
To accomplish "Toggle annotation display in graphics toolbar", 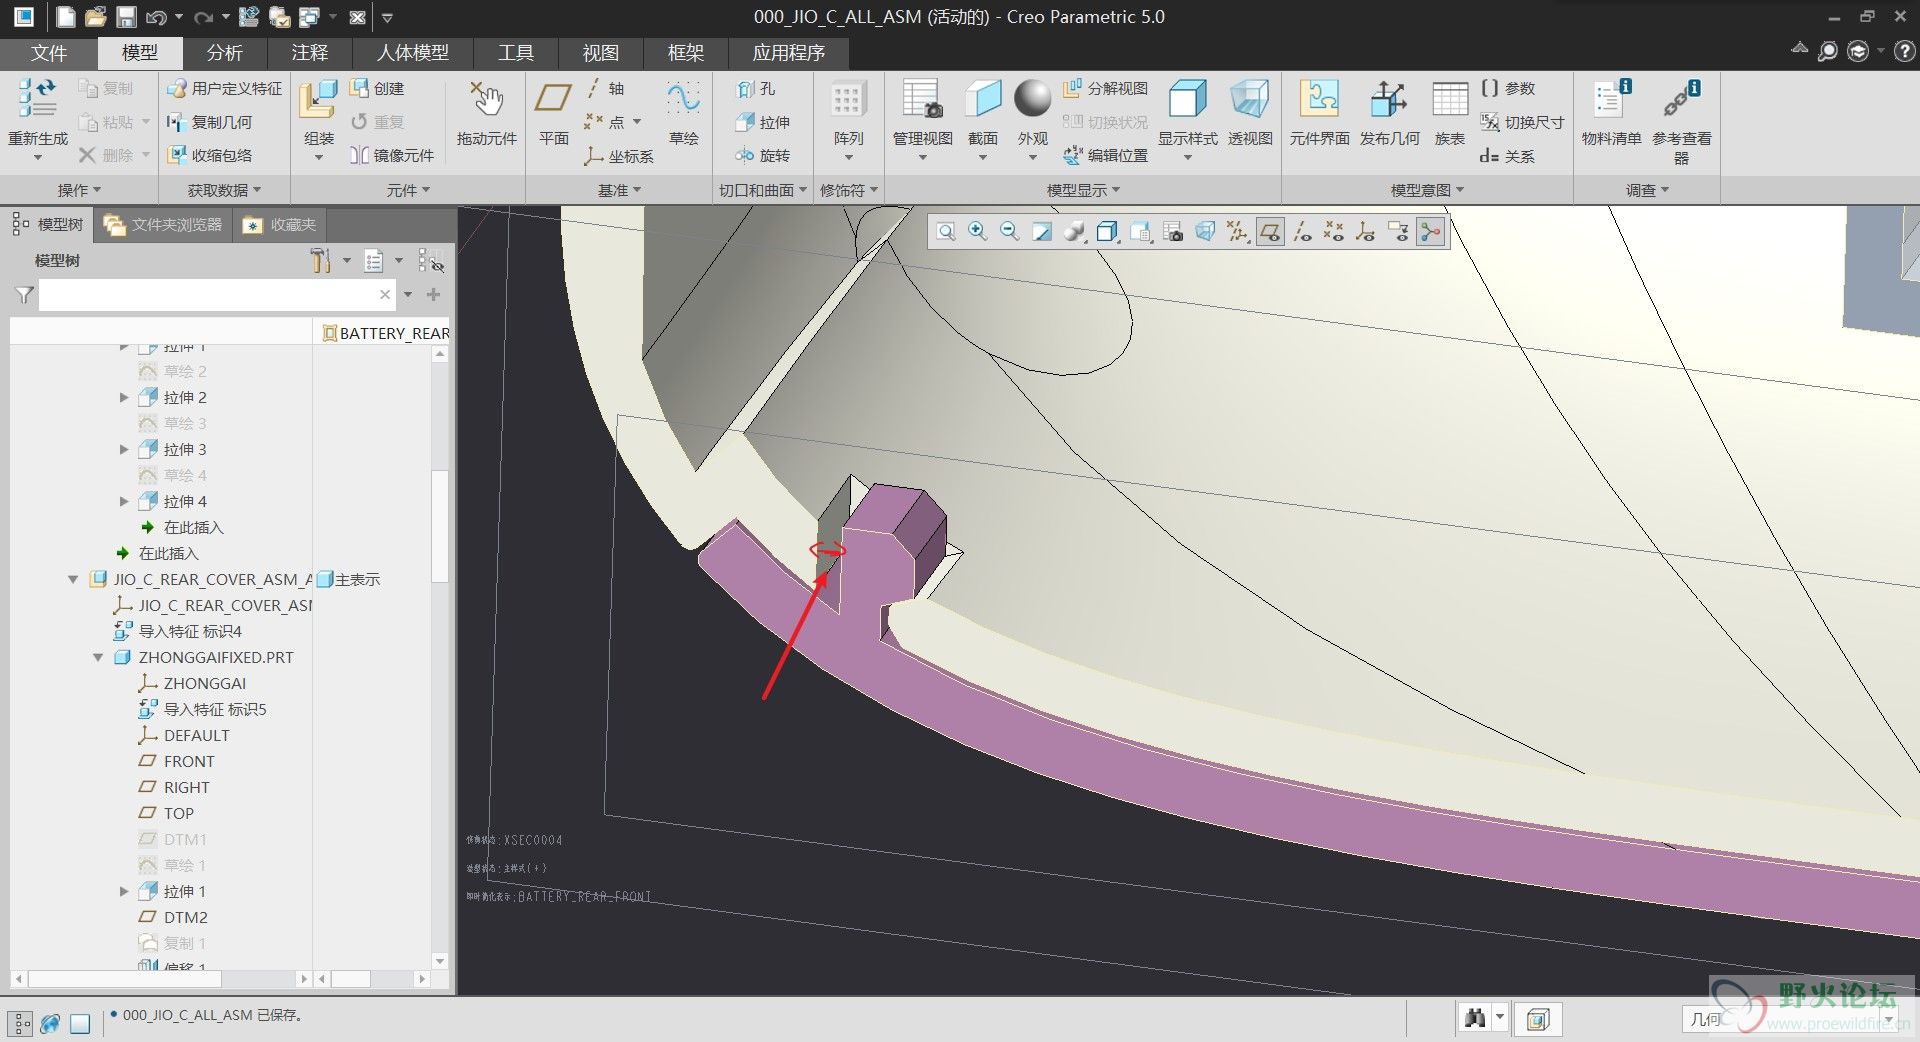I will pyautogui.click(x=1398, y=232).
